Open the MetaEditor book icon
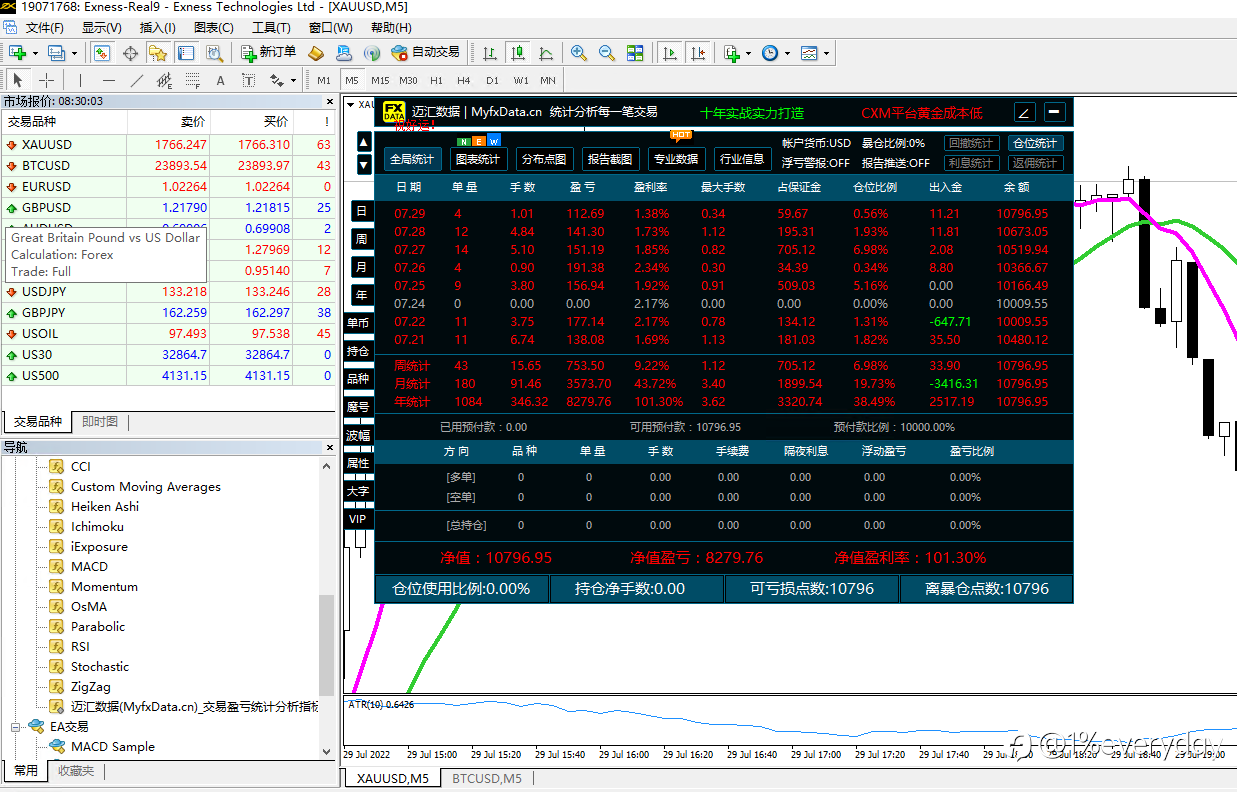 coord(316,53)
